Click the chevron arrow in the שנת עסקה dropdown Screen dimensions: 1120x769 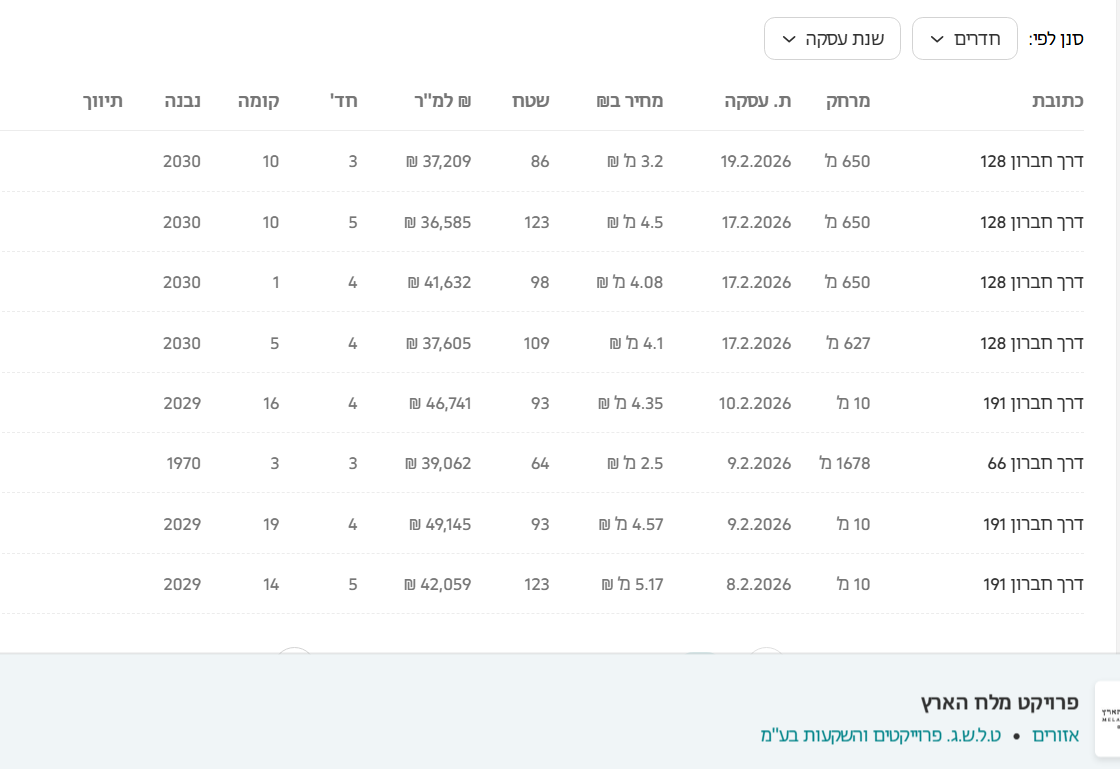coord(789,39)
